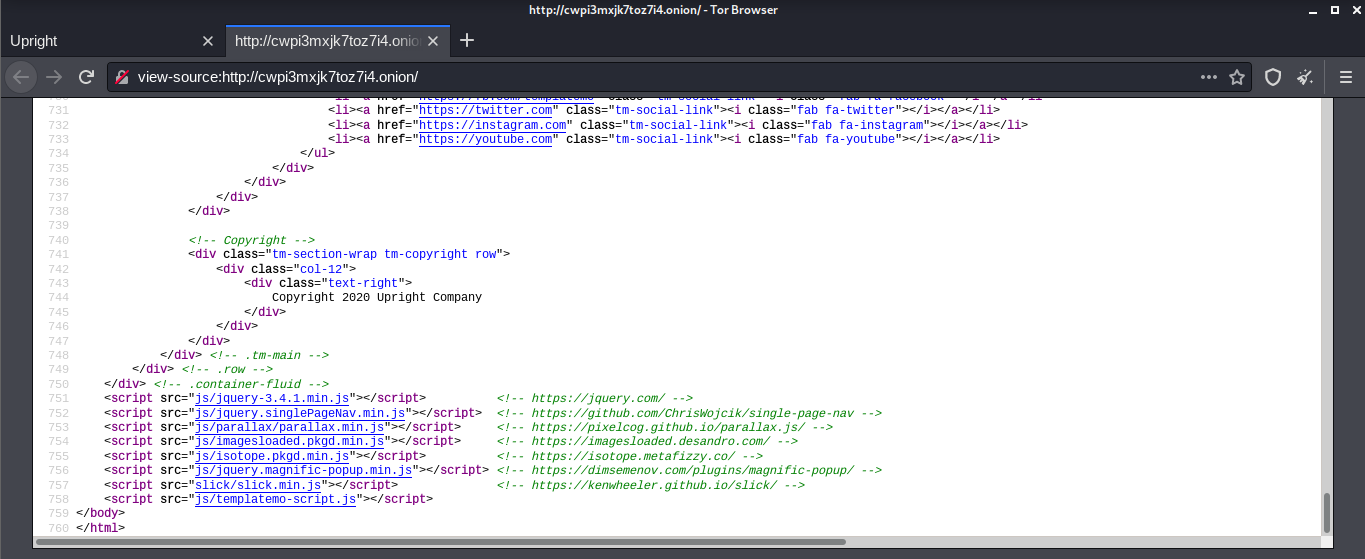Click line number 760
This screenshot has height=559, width=1365.
point(58,528)
